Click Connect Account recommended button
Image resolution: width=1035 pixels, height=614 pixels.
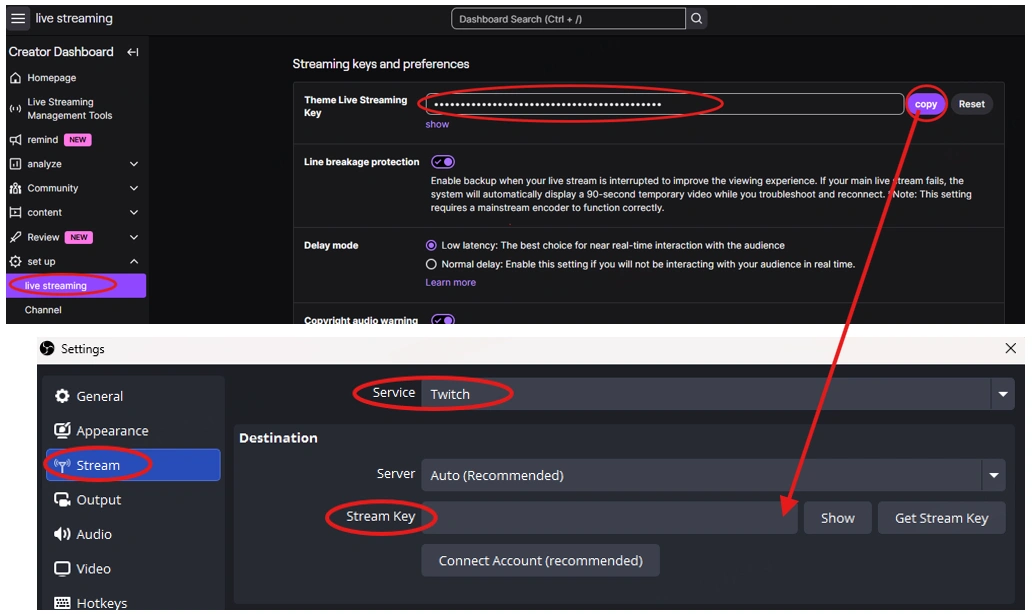[540, 560]
